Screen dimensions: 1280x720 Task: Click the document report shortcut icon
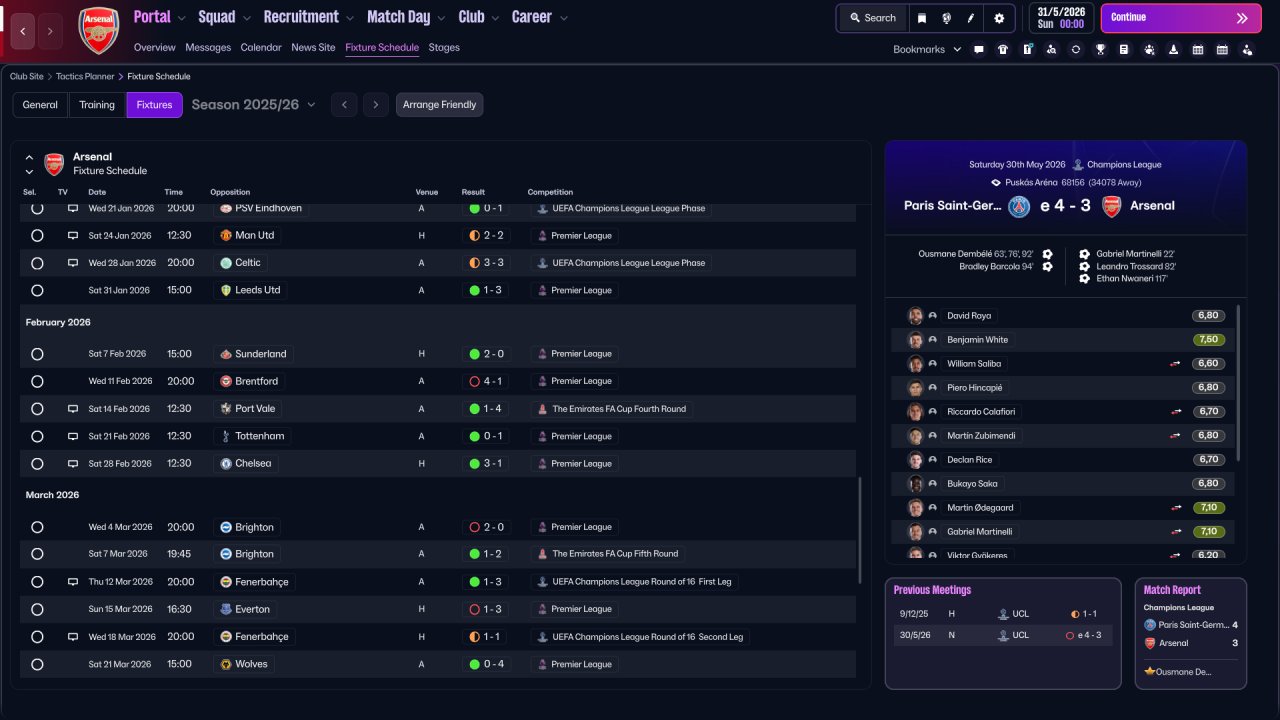coord(1124,49)
